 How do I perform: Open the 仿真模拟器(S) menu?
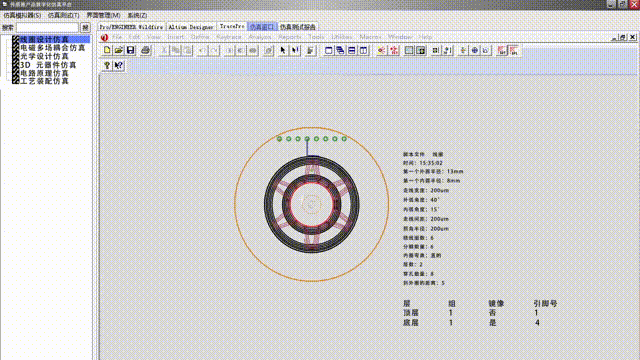pos(22,15)
